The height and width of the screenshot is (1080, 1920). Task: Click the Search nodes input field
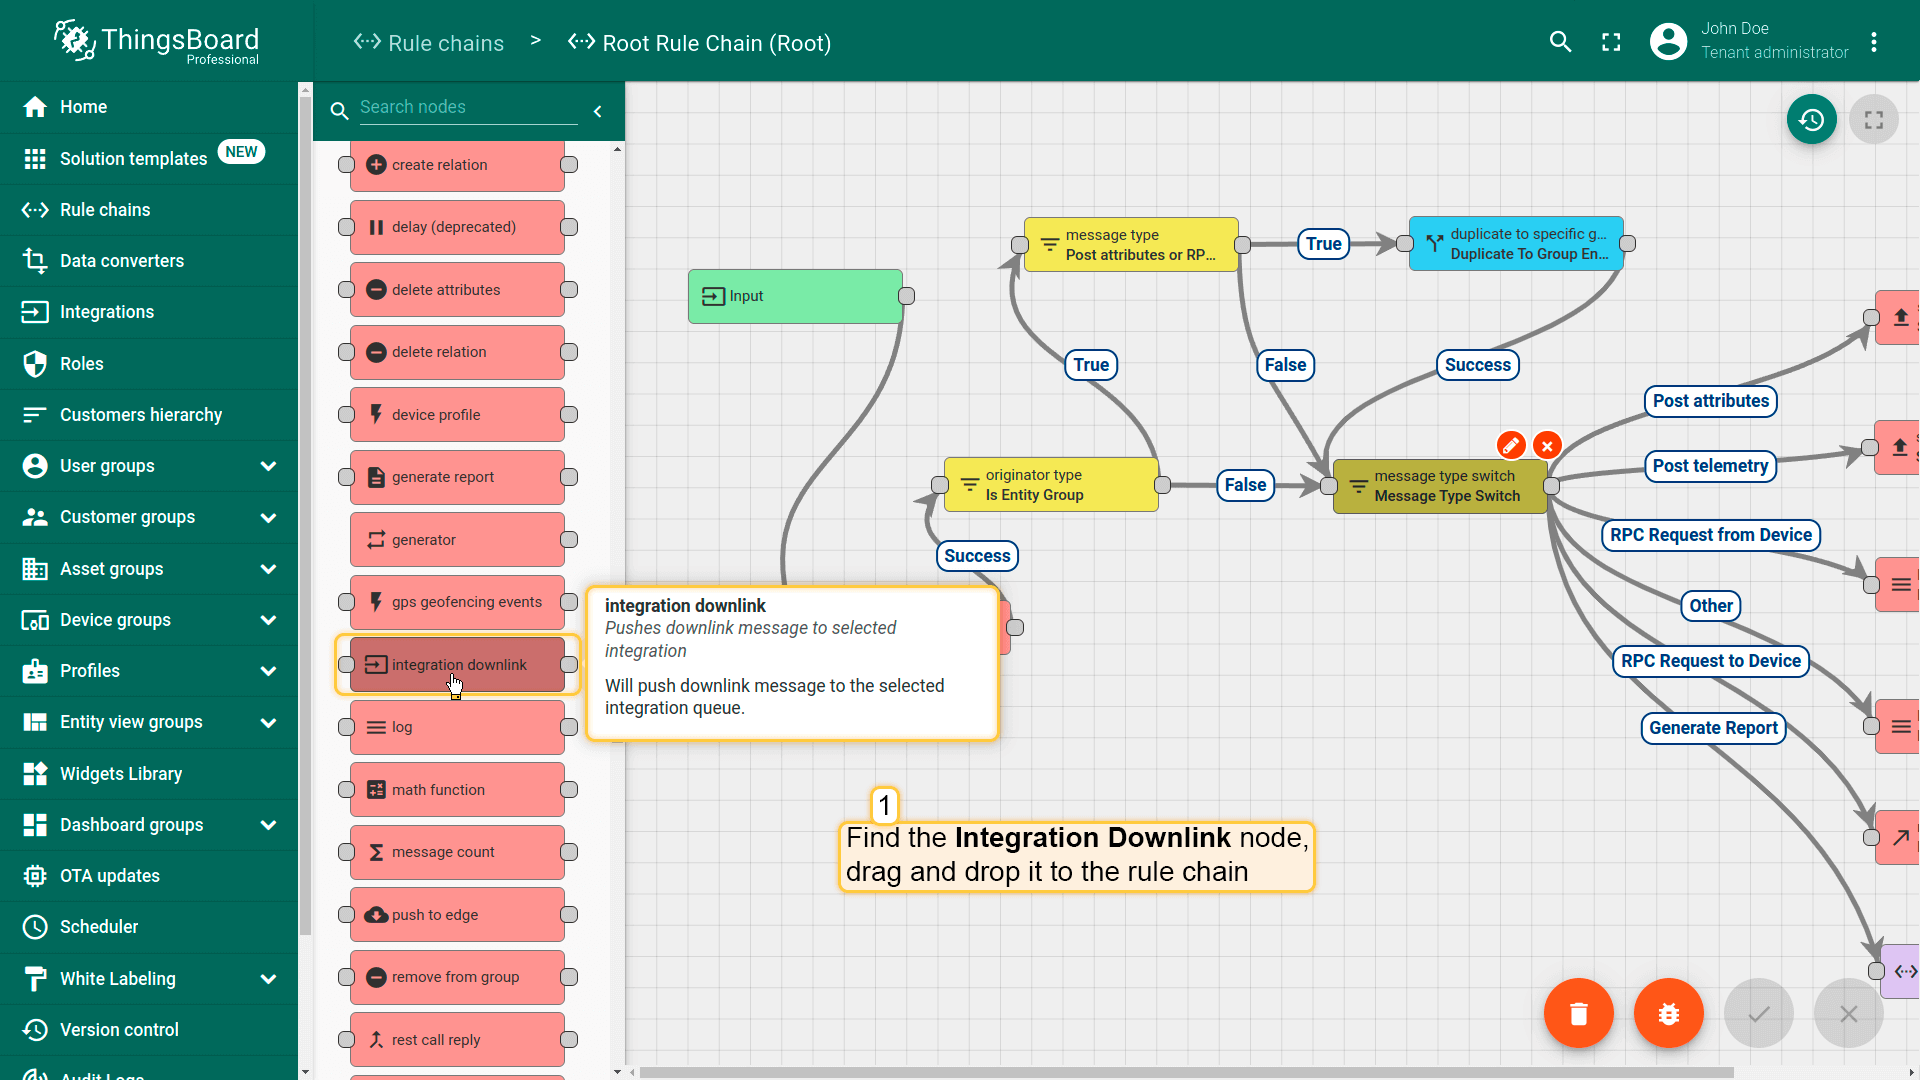pyautogui.click(x=468, y=107)
